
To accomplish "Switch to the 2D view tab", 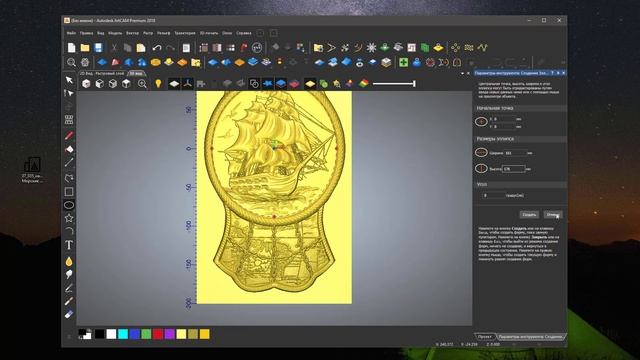I will (102, 73).
